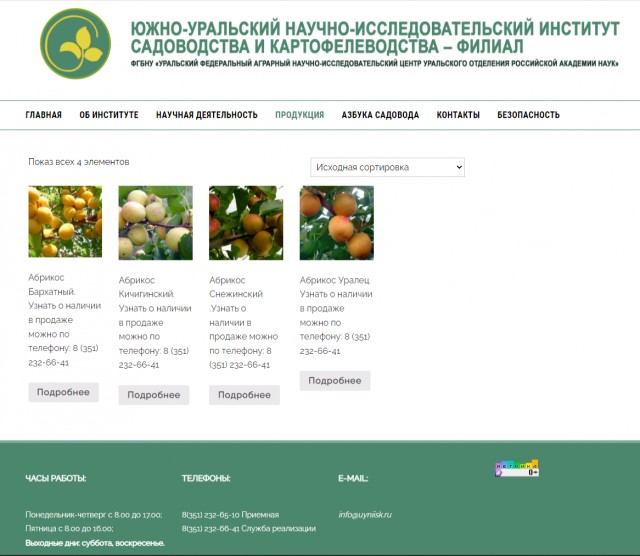Open the Абрикос Уралец product description link

click(336, 315)
